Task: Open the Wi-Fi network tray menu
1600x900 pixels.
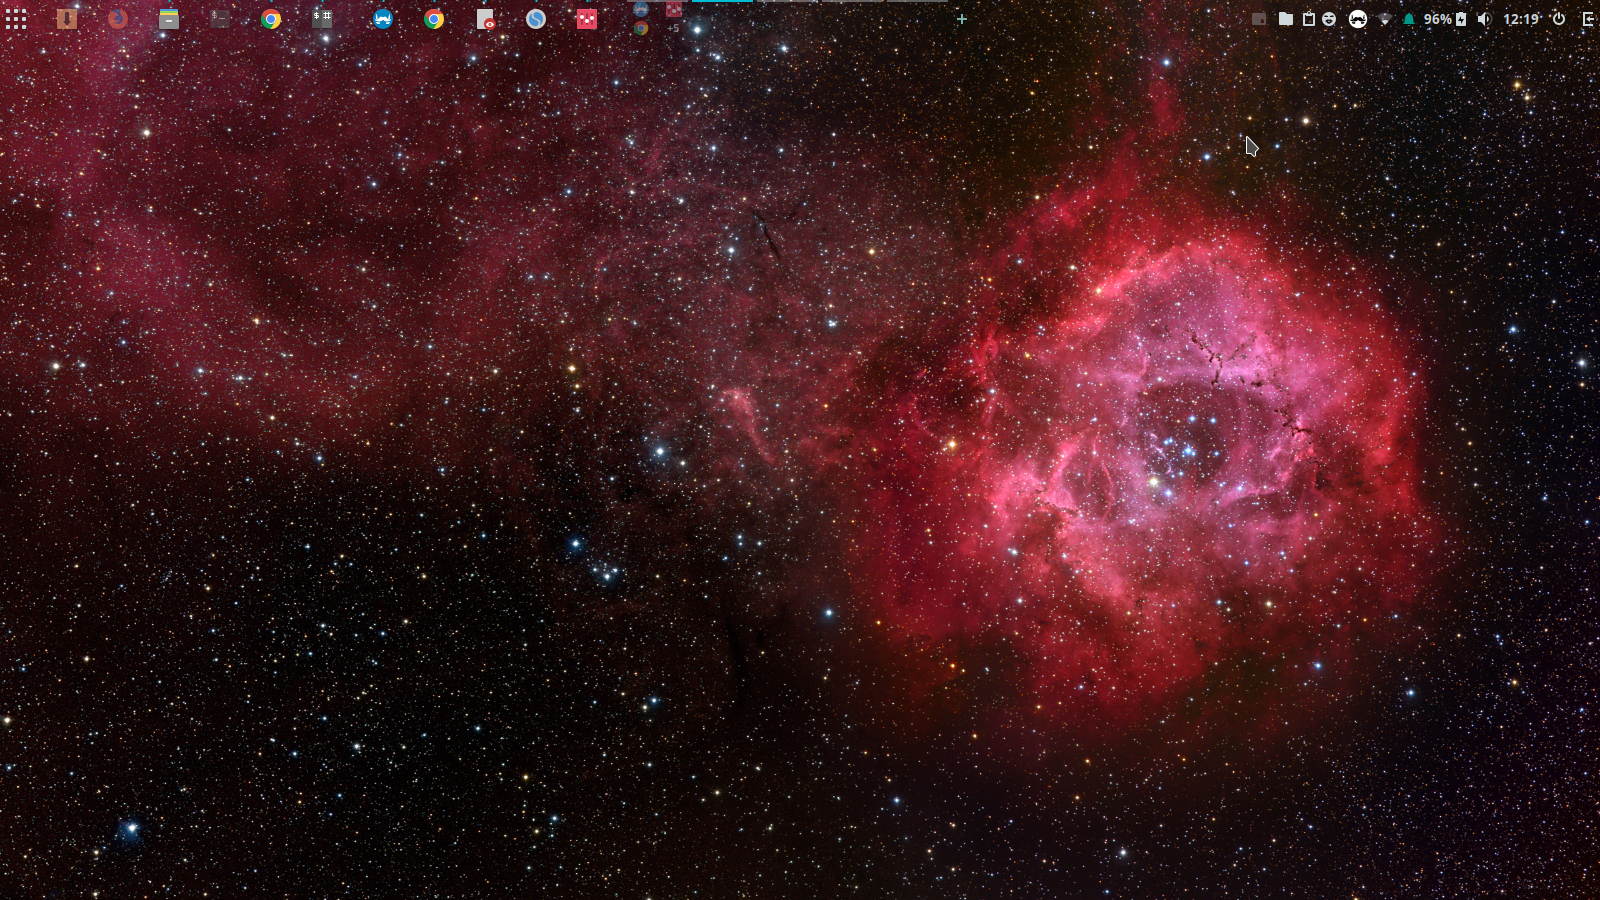Action: [x=1385, y=19]
